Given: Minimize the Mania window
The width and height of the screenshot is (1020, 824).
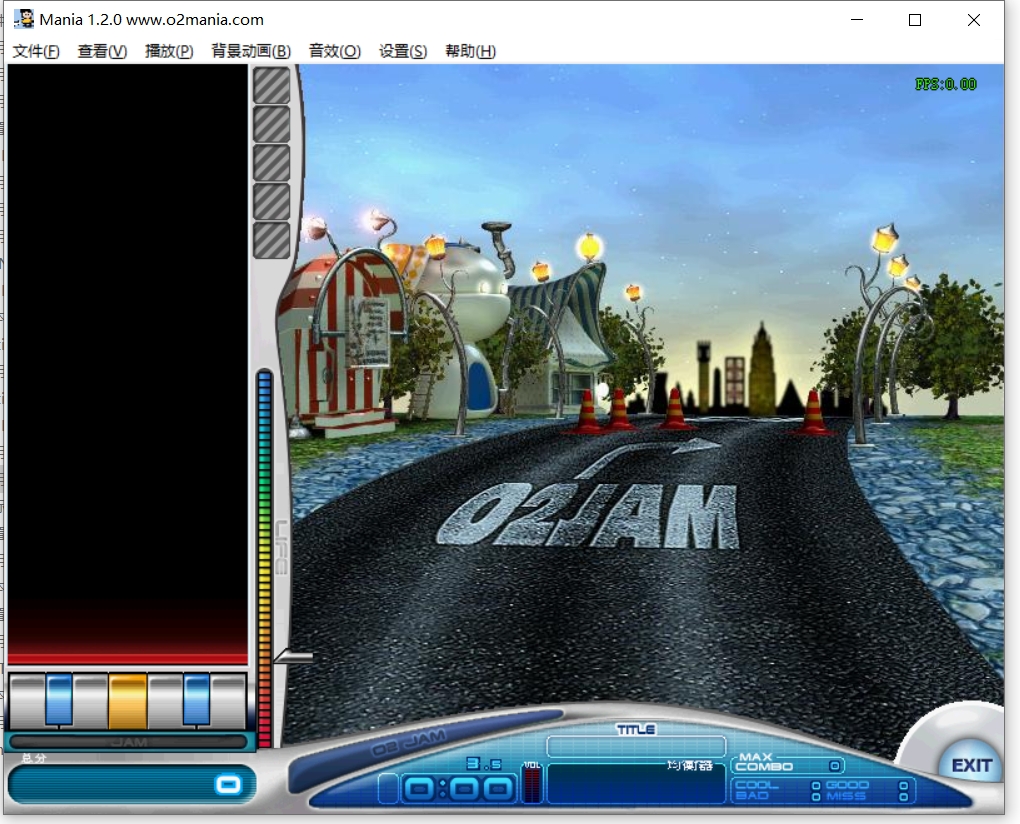Looking at the screenshot, I should 857,20.
